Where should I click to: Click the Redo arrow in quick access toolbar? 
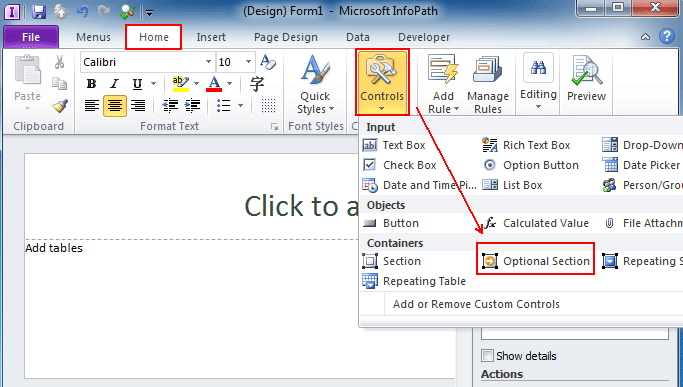click(104, 12)
